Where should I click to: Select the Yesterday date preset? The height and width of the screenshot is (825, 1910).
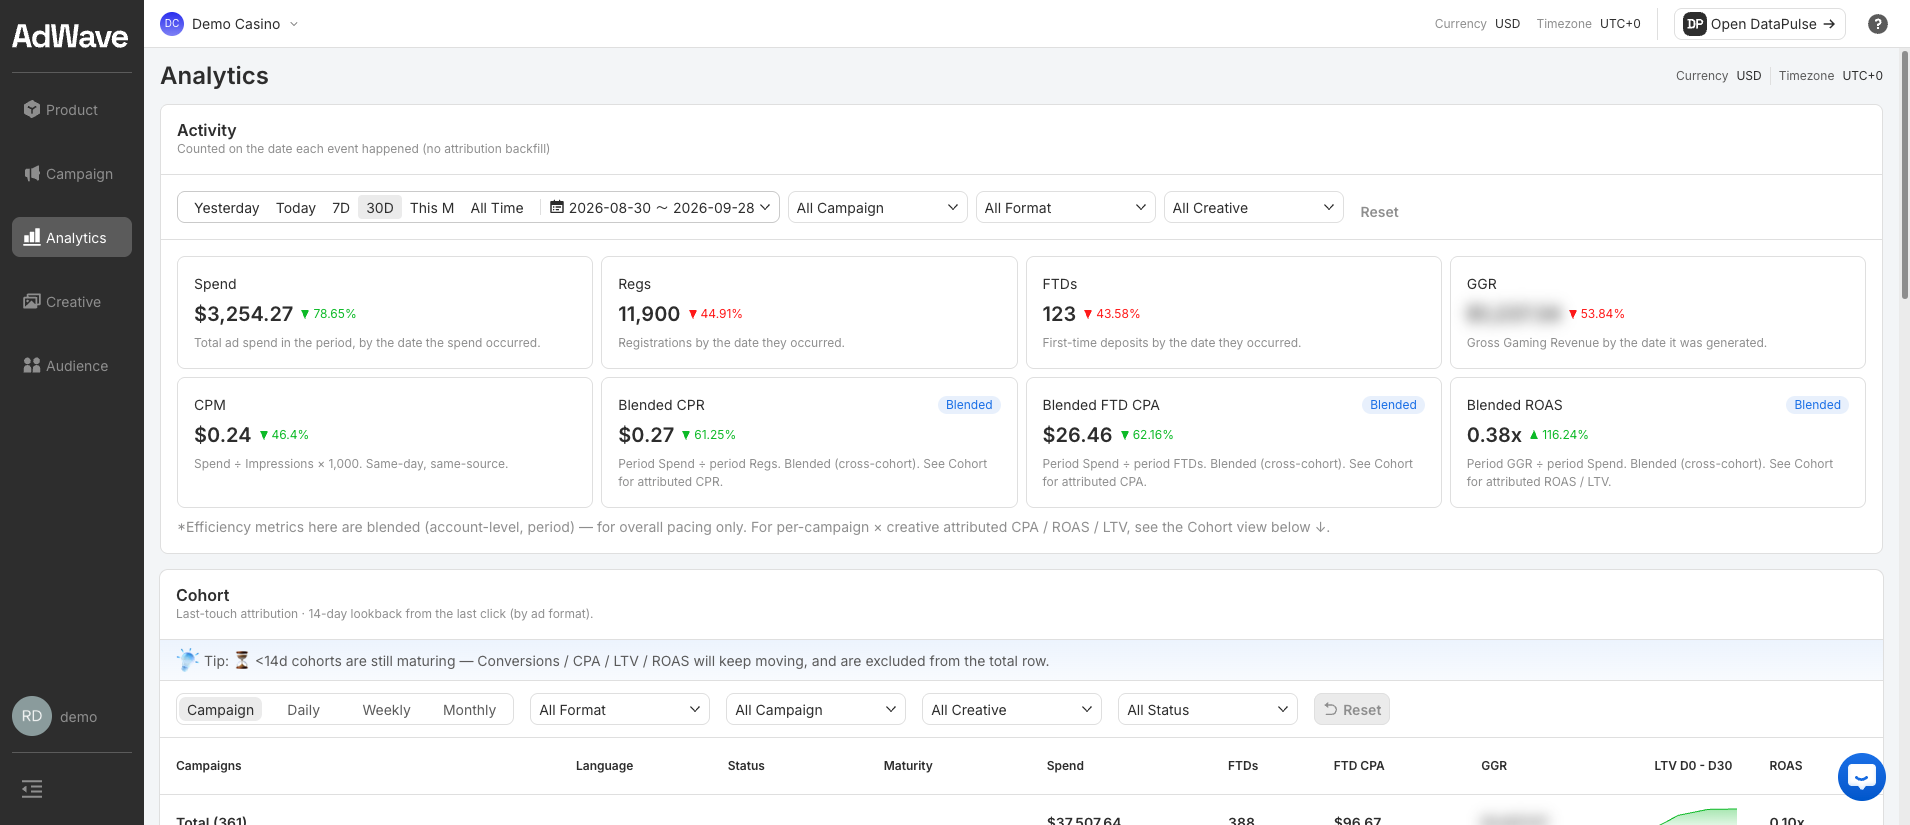[226, 208]
